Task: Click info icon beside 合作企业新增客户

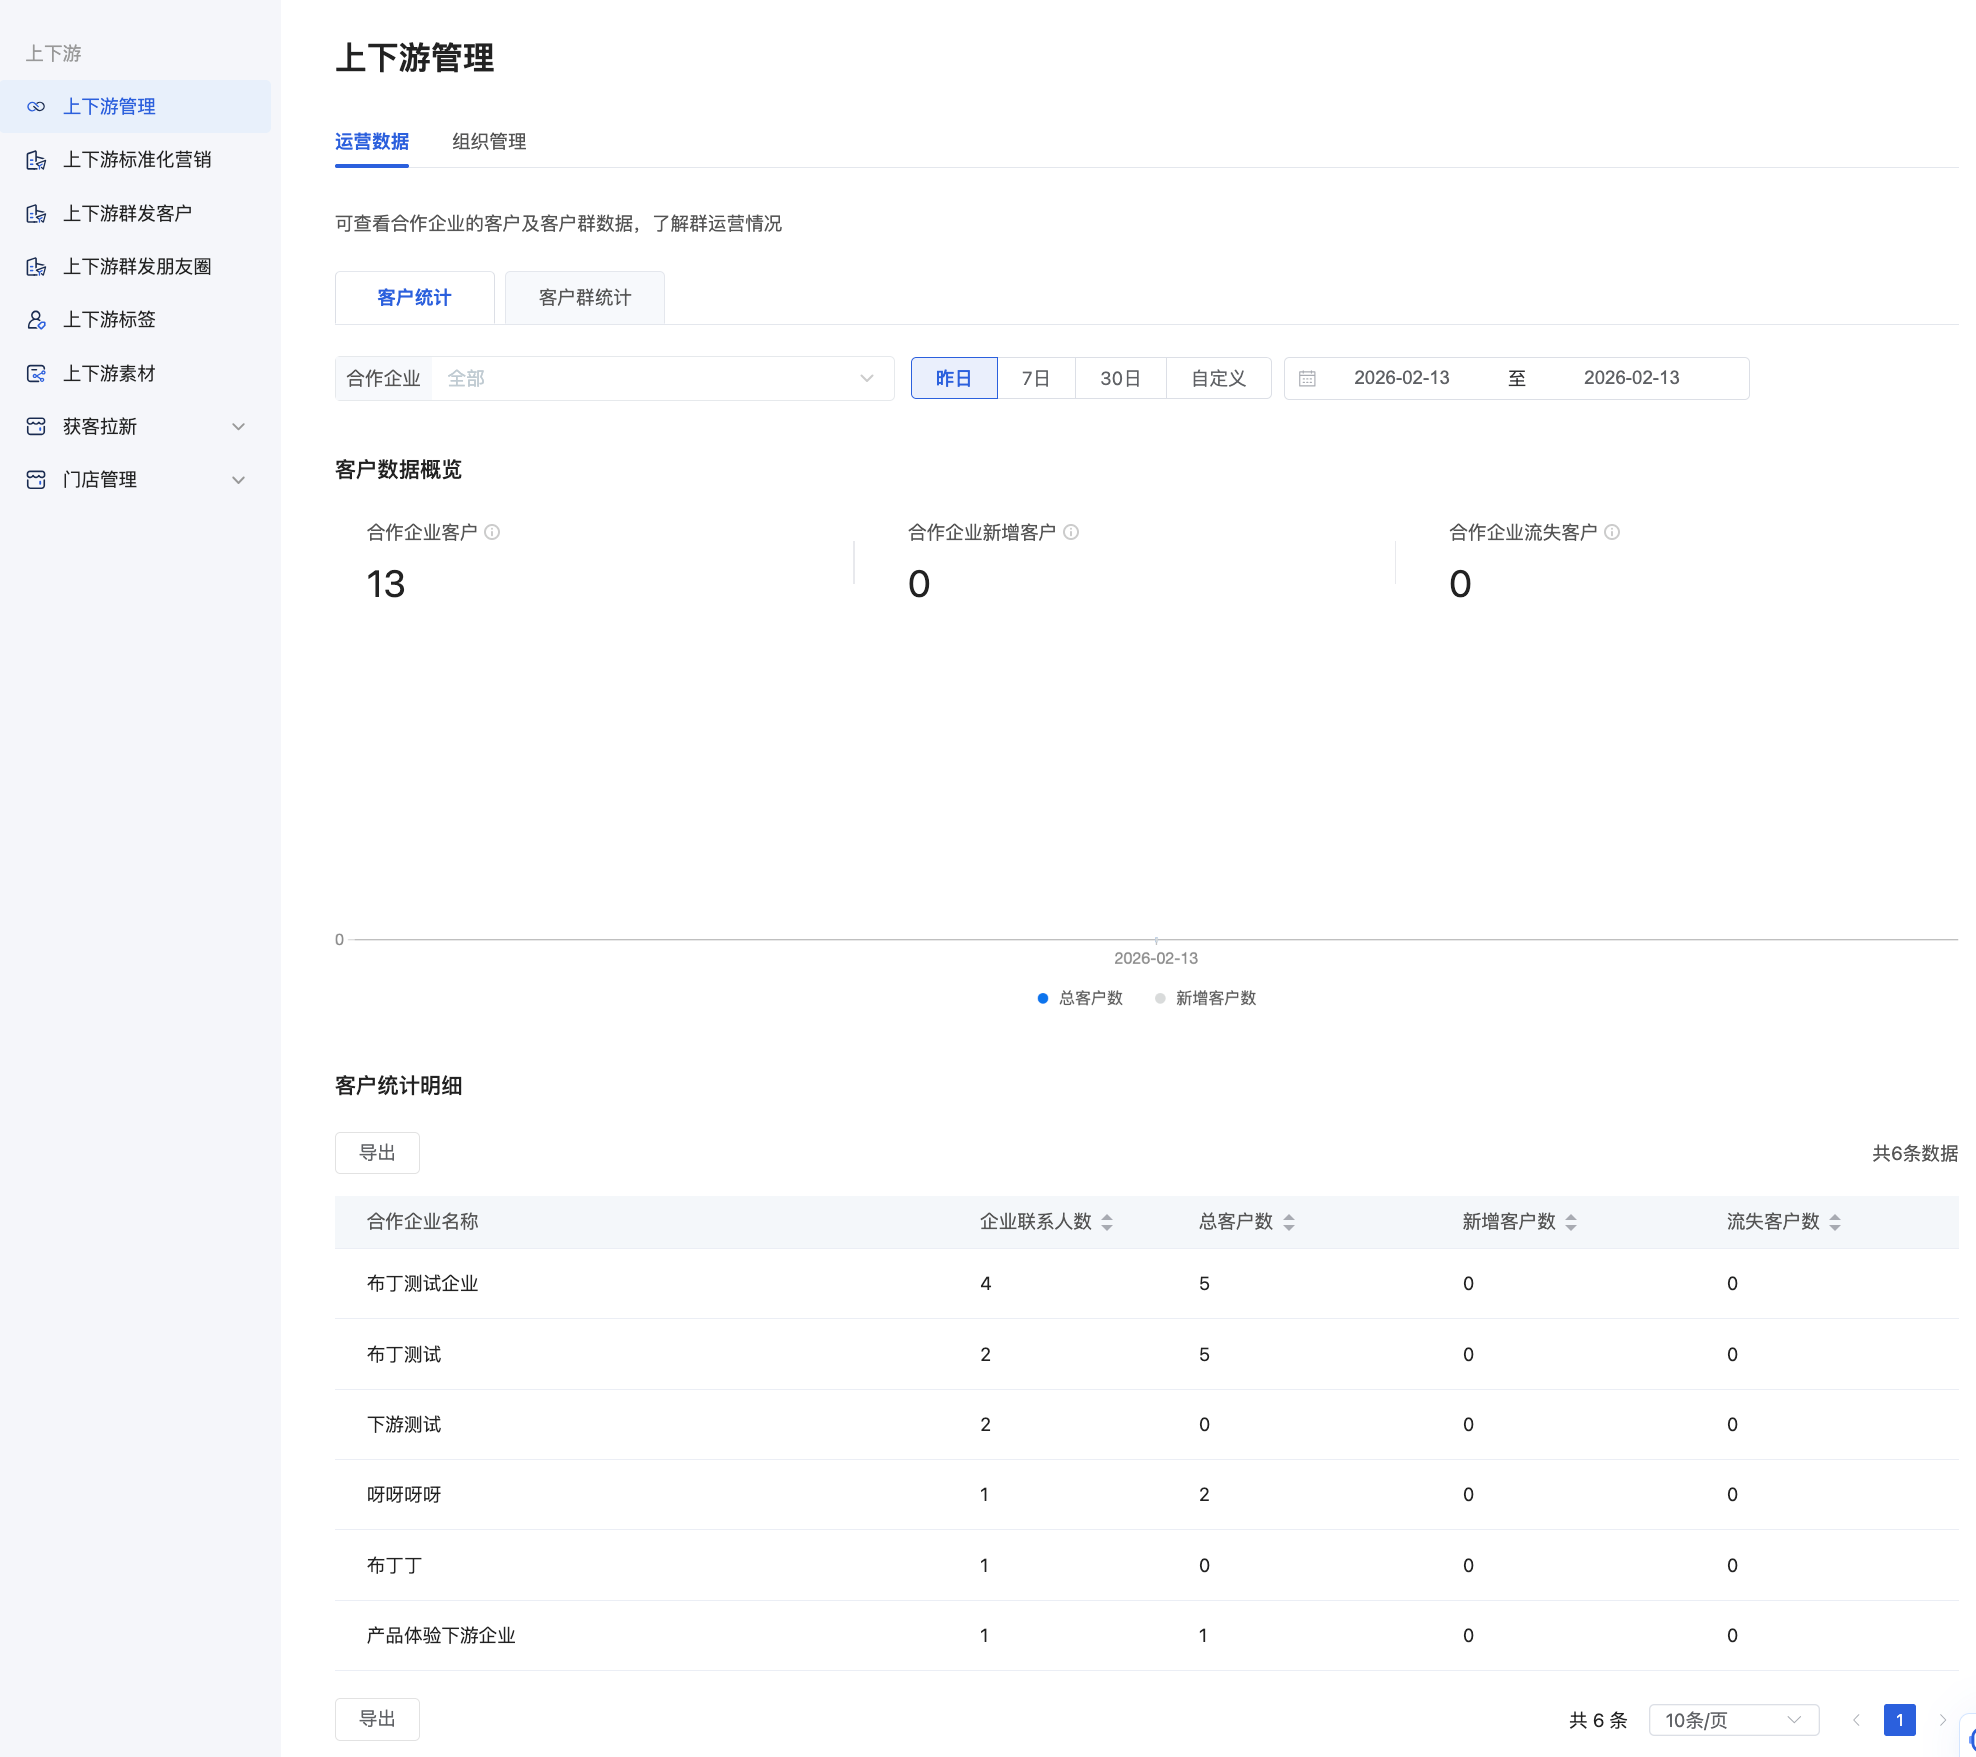Action: pyautogui.click(x=1071, y=533)
